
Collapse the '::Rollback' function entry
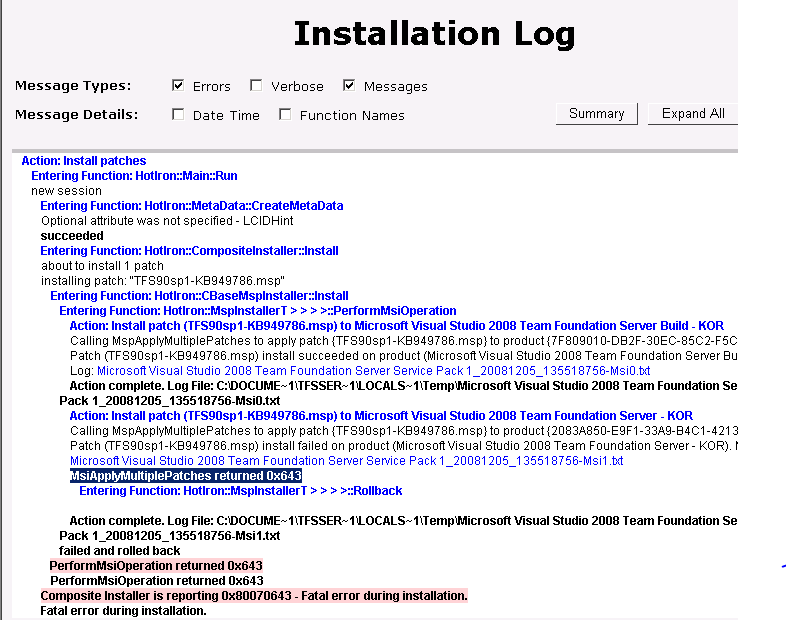pyautogui.click(x=241, y=491)
